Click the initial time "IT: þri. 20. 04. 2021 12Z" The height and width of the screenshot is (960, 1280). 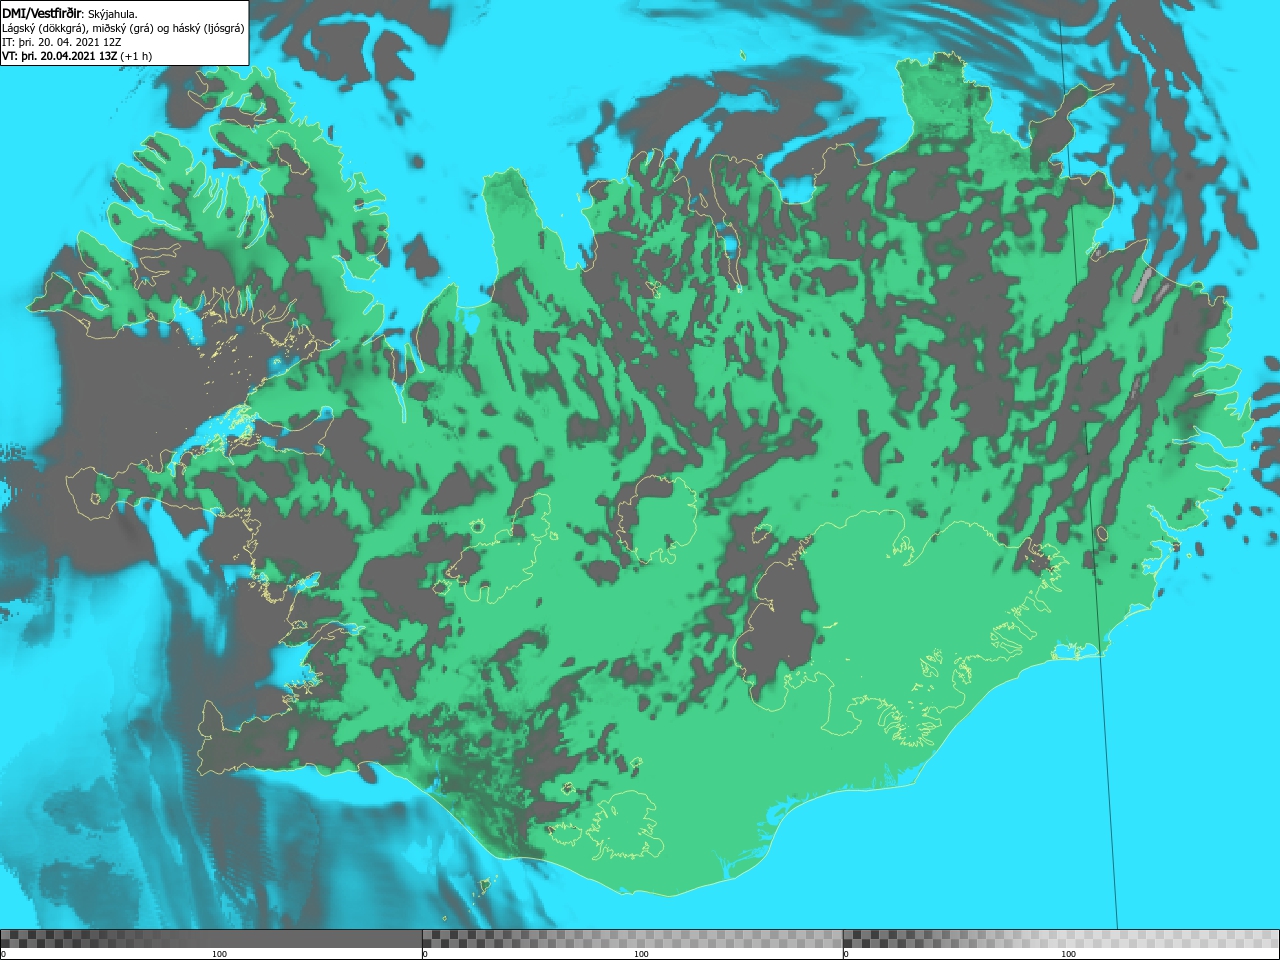[x=62, y=42]
